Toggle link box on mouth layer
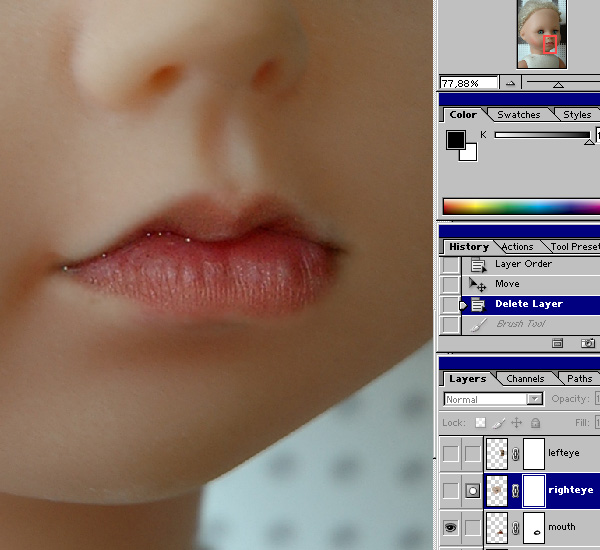Screen dimensions: 600x550 click(473, 528)
